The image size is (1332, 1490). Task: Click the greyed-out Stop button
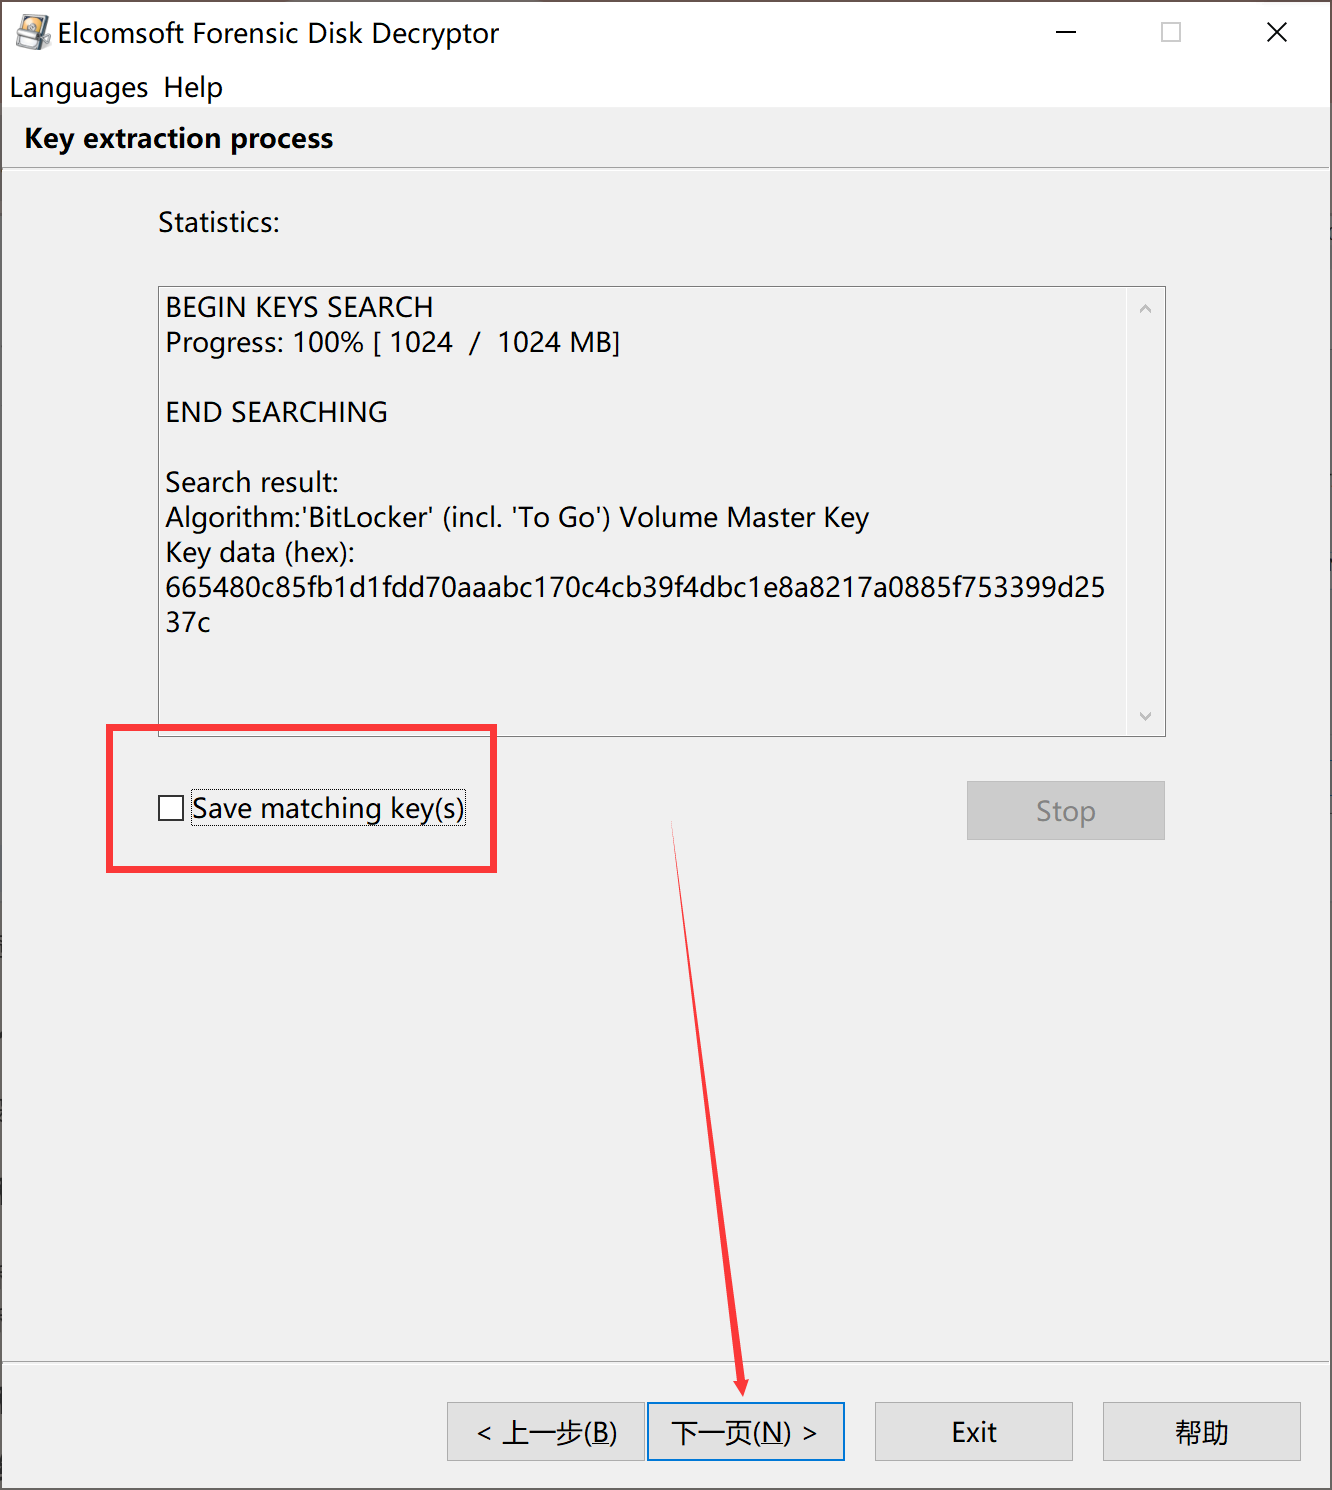coord(1066,810)
